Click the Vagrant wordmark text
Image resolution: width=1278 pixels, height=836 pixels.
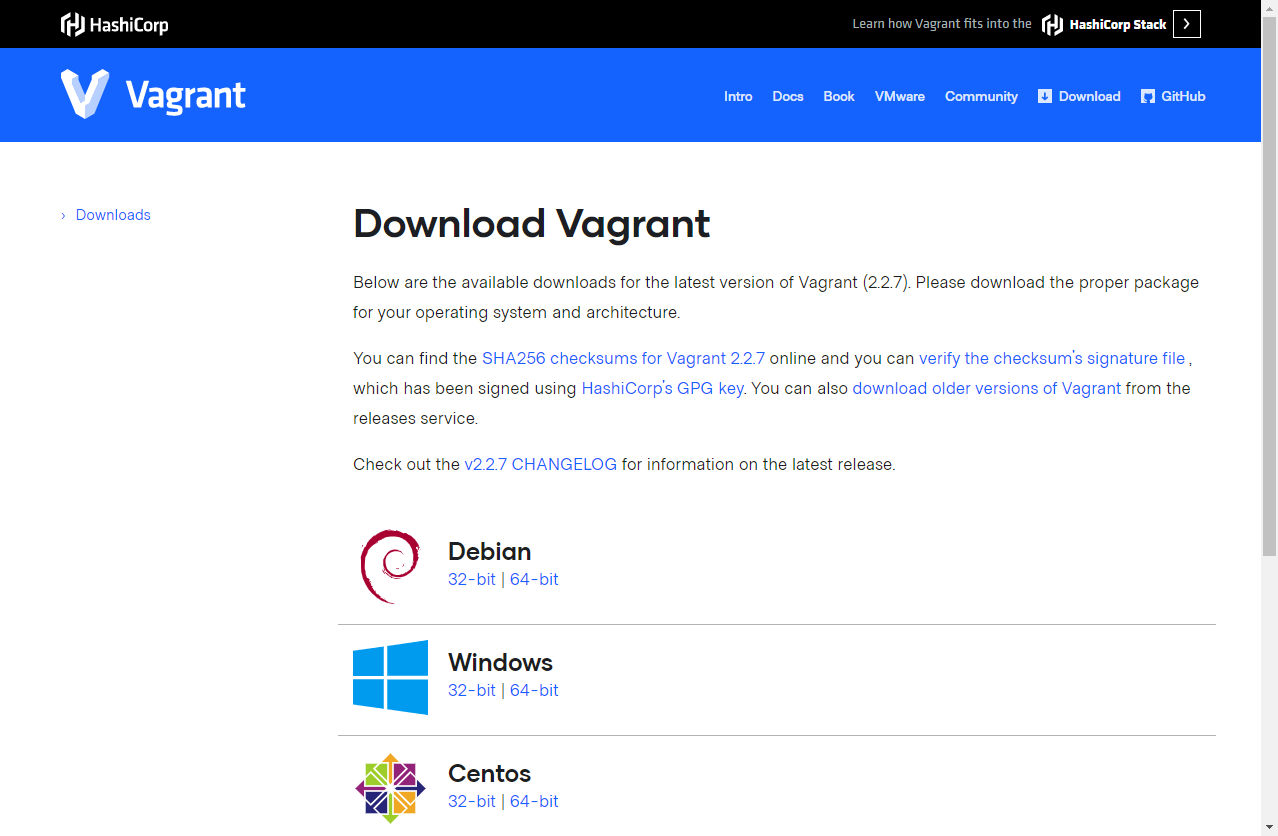point(186,96)
